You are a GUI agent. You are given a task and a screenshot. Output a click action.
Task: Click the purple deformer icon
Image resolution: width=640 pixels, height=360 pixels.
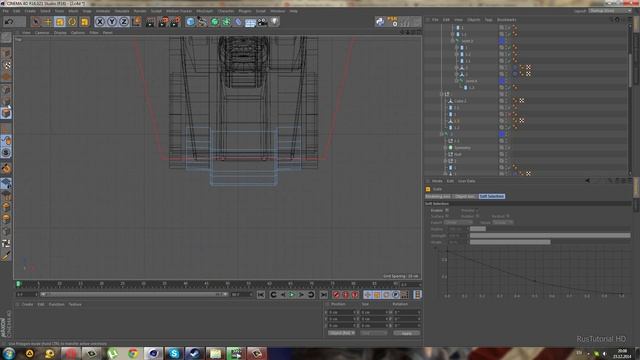(238, 22)
